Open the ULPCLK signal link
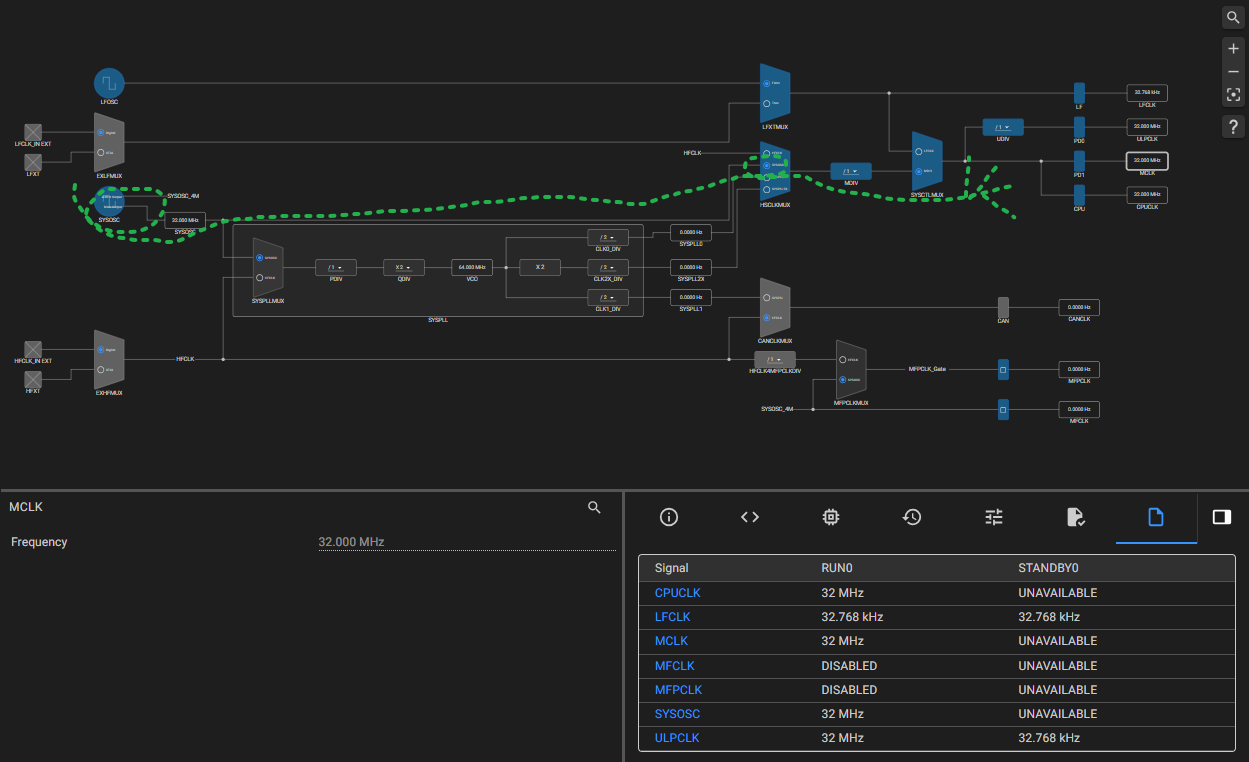This screenshot has height=762, width=1249. point(677,738)
